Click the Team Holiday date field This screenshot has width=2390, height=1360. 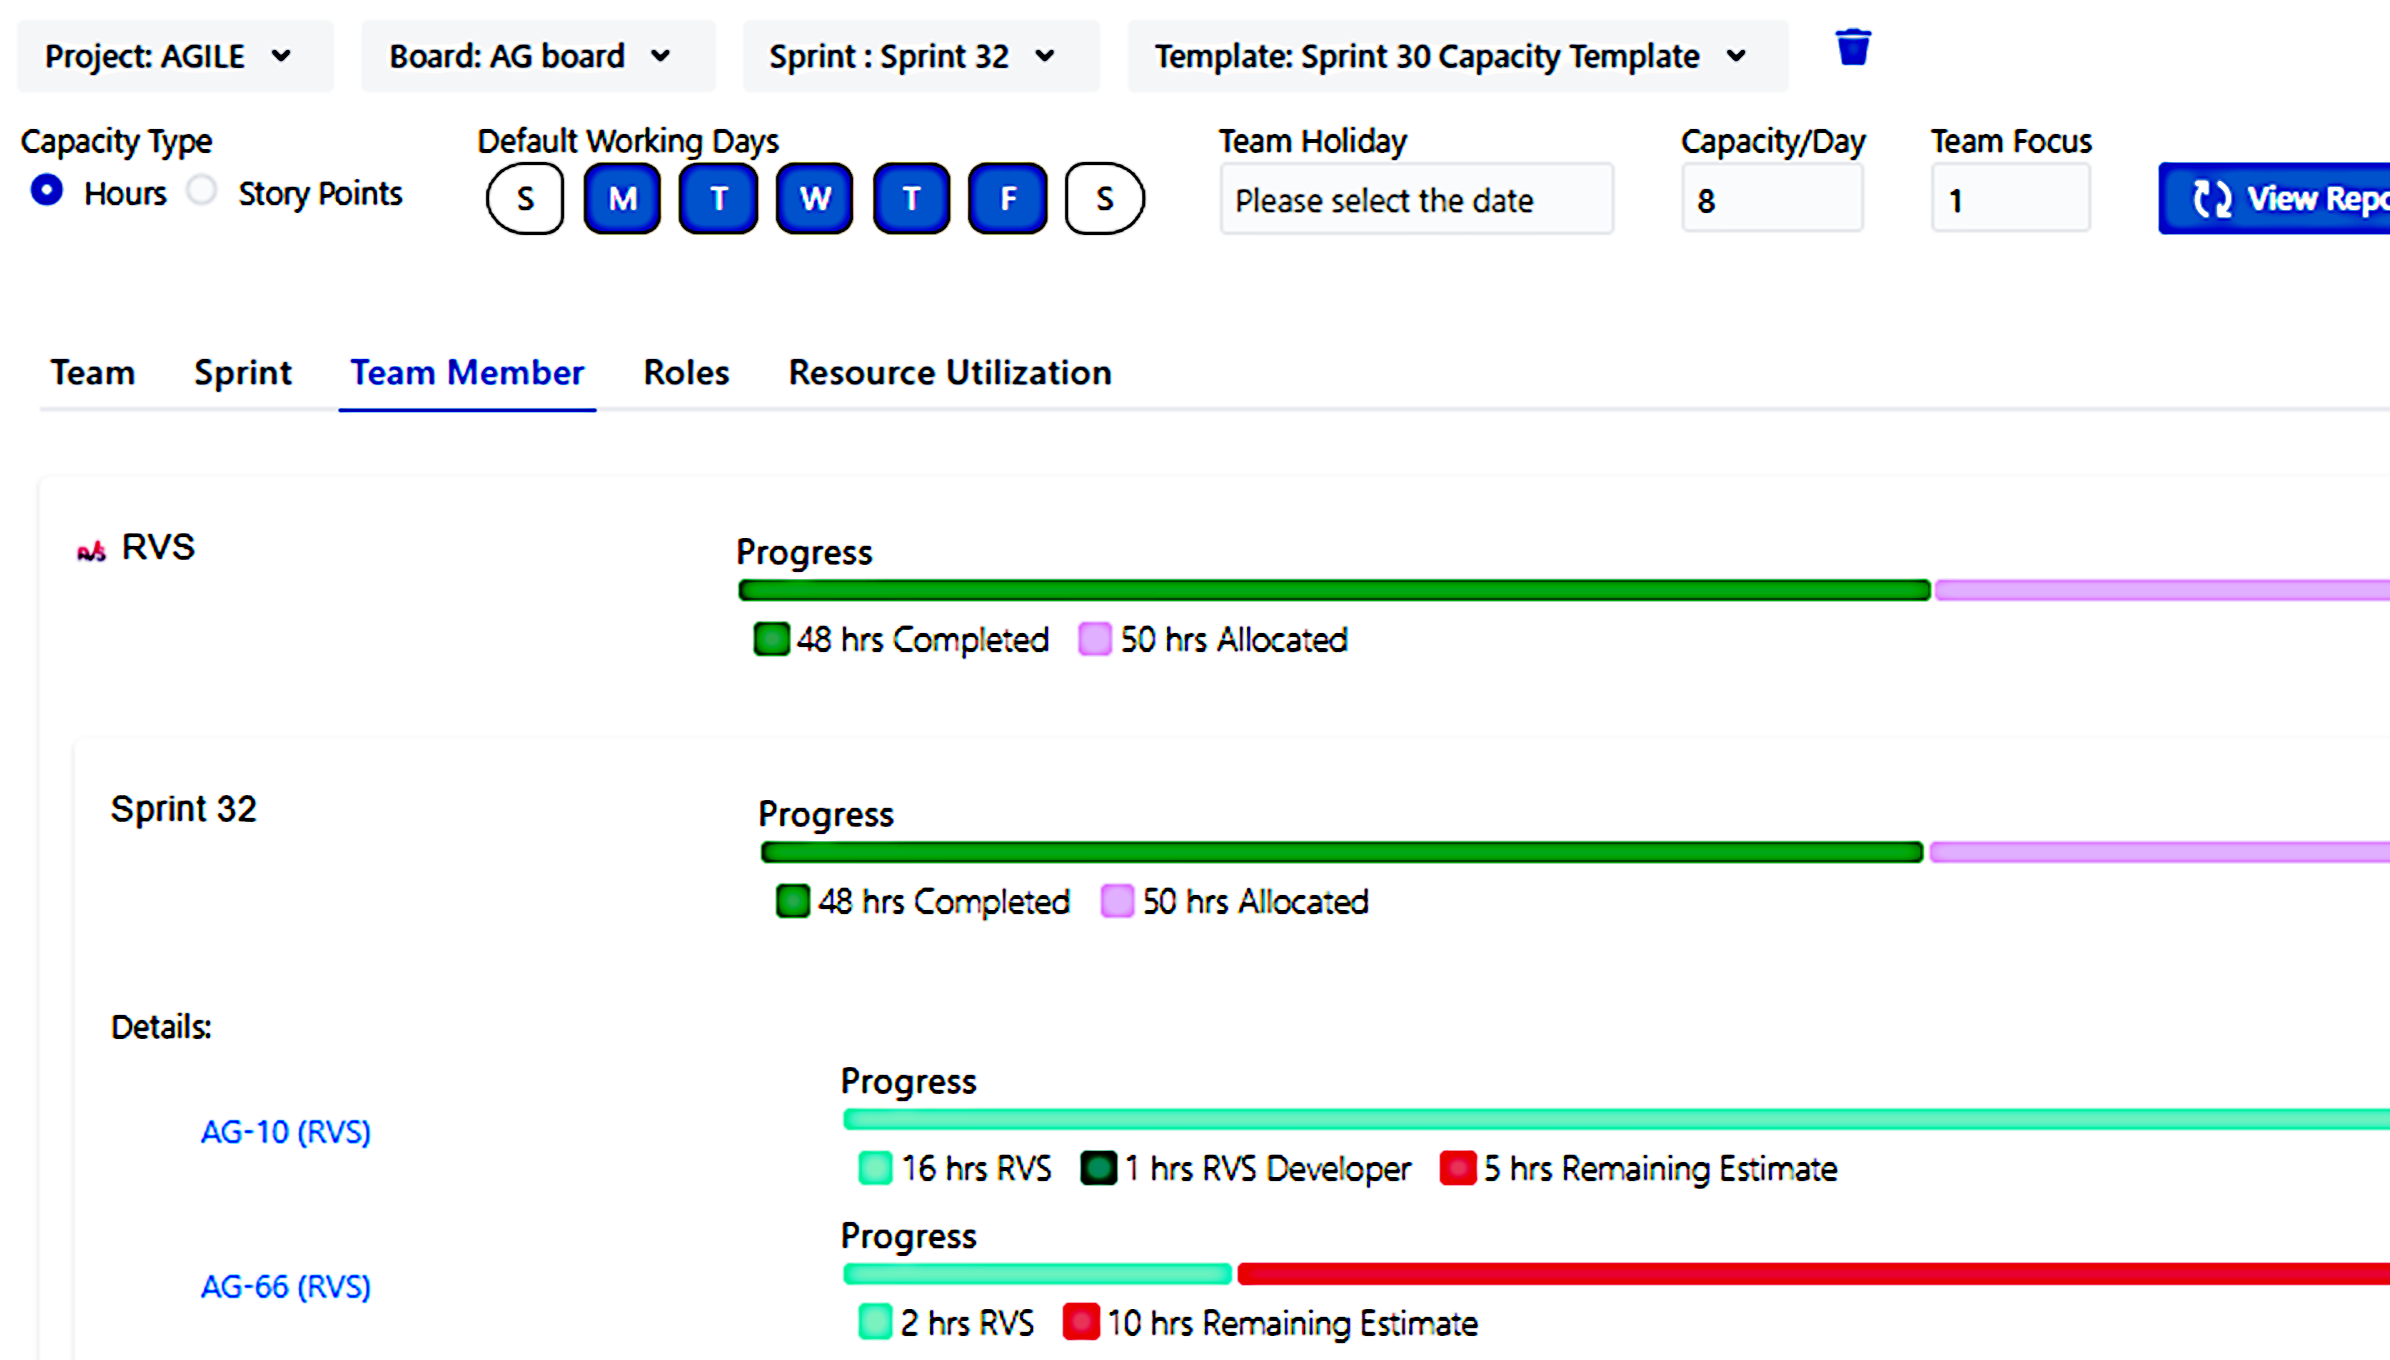[x=1415, y=200]
